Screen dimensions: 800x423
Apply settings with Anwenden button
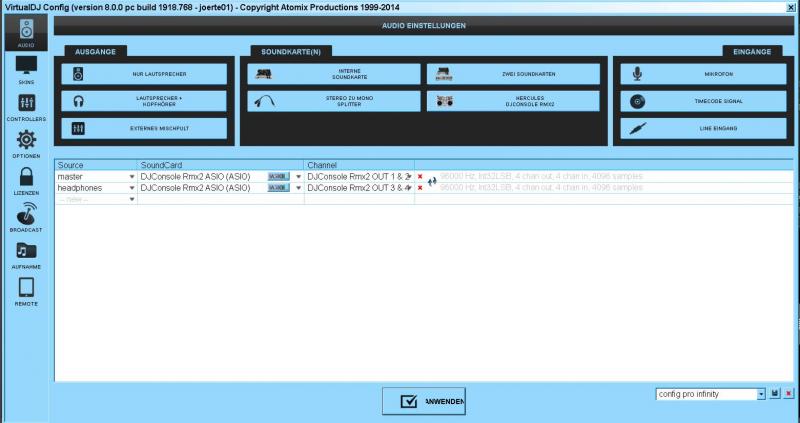423,401
